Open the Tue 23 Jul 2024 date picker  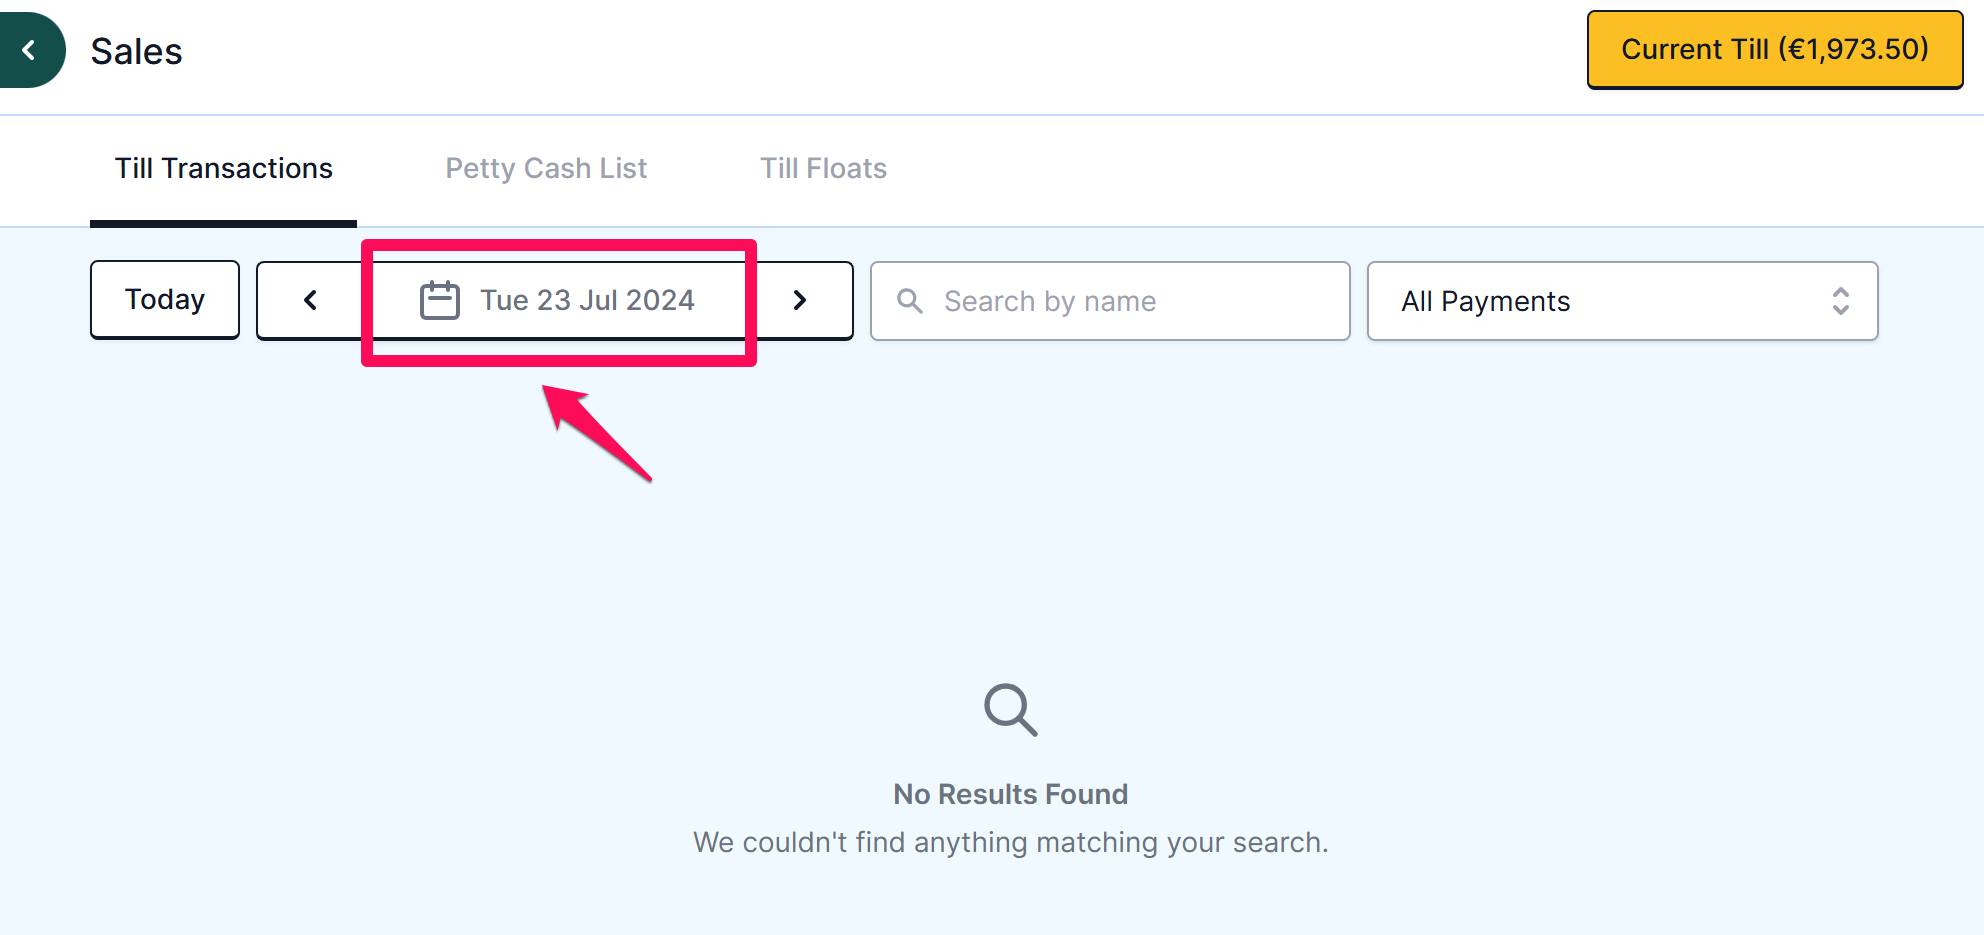(558, 300)
